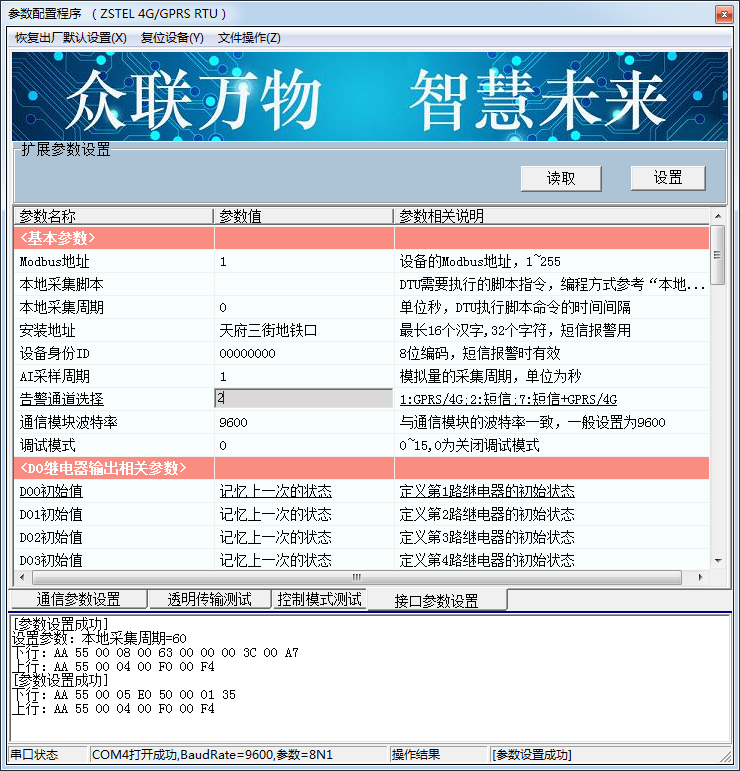Viewport: 740px width, 771px height.
Task: Switch to 控制模式测试 tab
Action: pyautogui.click(x=320, y=599)
